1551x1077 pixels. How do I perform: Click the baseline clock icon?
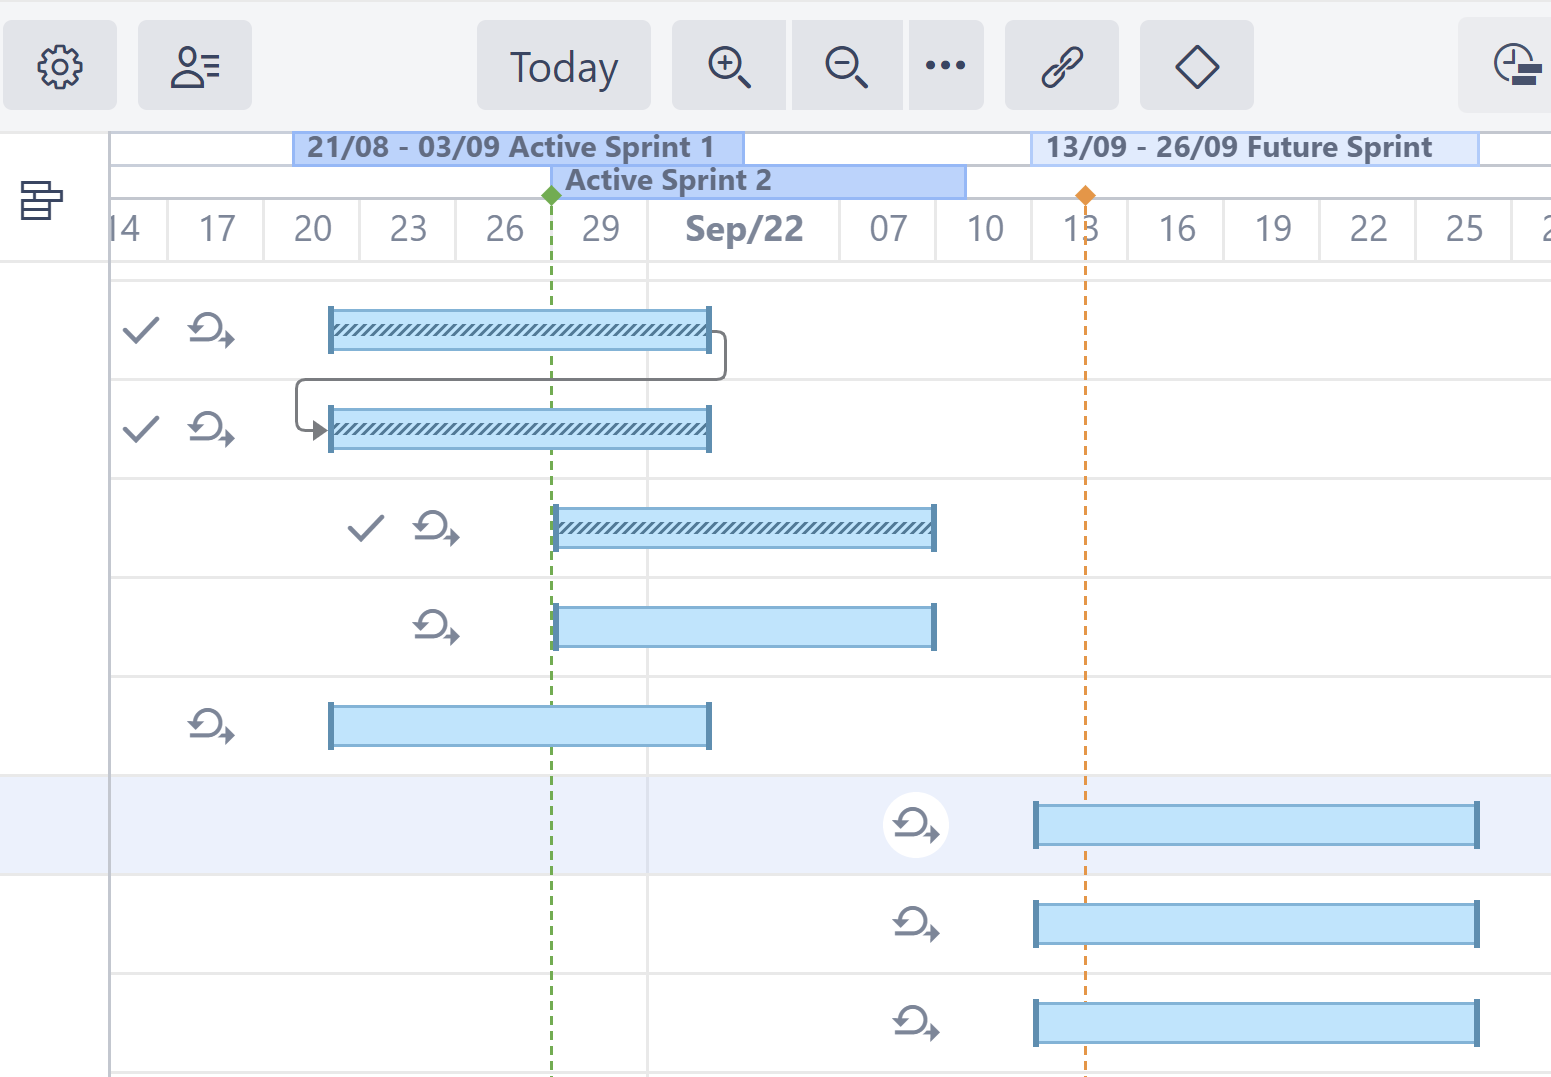click(x=1515, y=67)
